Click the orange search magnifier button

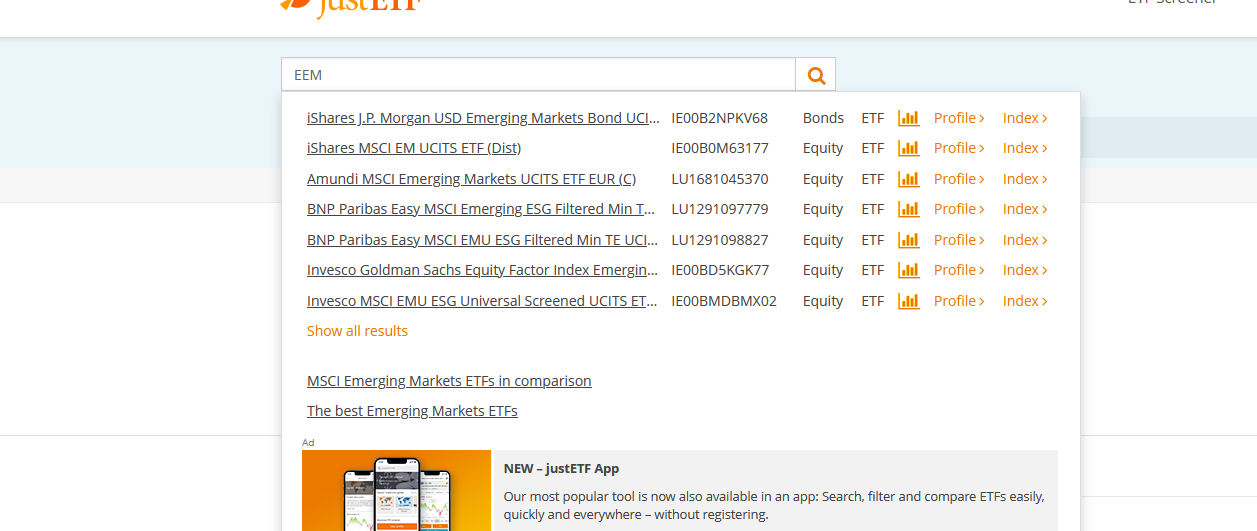[816, 75]
